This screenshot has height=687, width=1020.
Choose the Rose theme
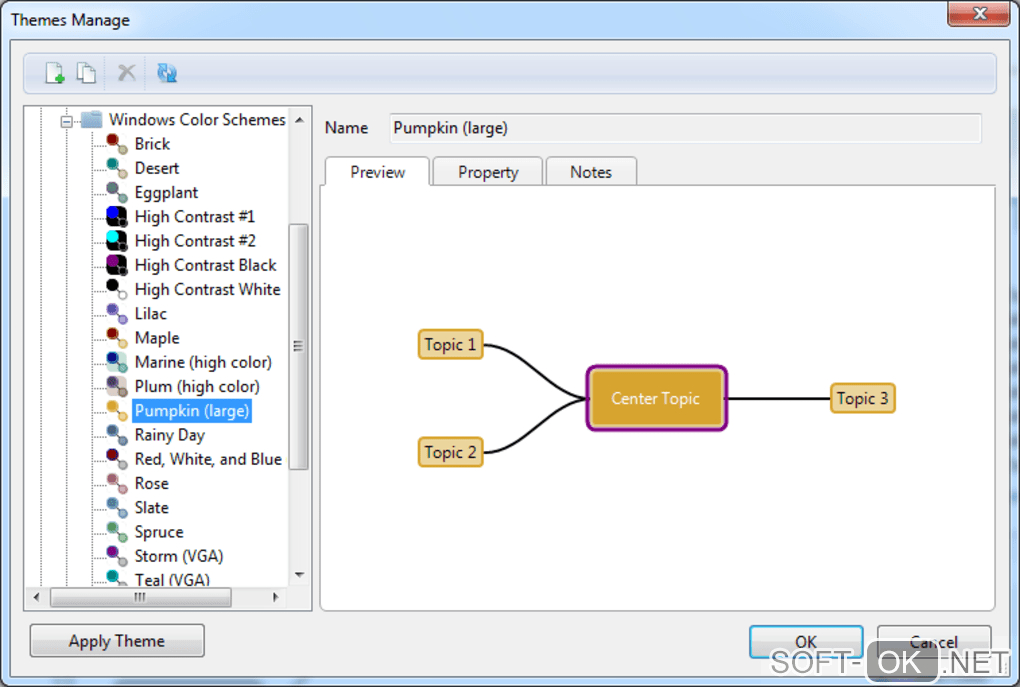click(152, 483)
